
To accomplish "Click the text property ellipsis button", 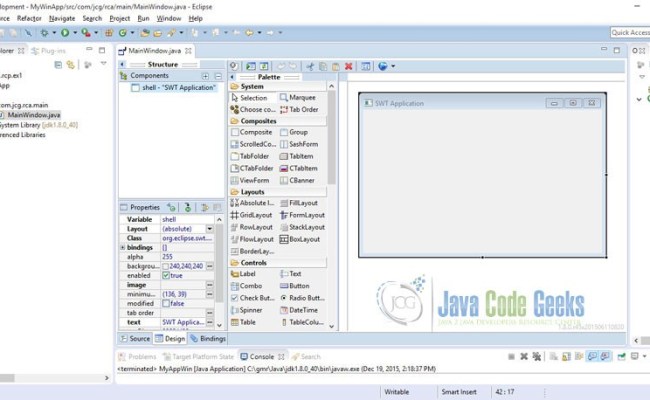I will point(210,322).
